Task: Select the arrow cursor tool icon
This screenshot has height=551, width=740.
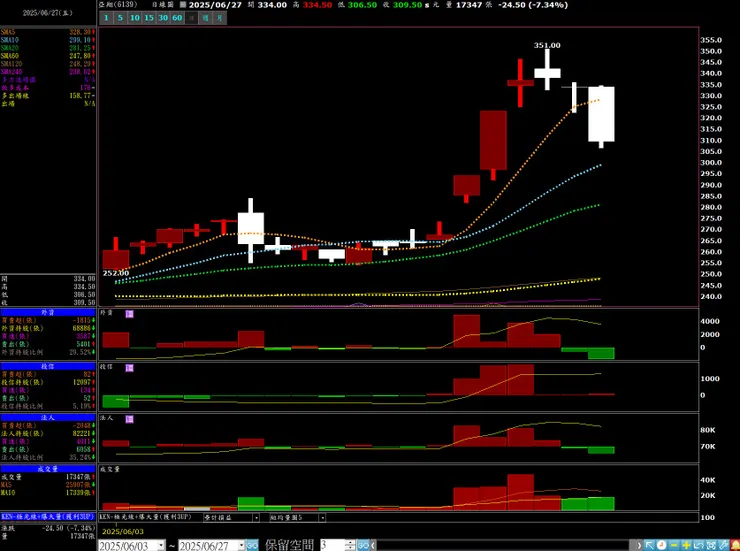Action: pyautogui.click(x=649, y=545)
